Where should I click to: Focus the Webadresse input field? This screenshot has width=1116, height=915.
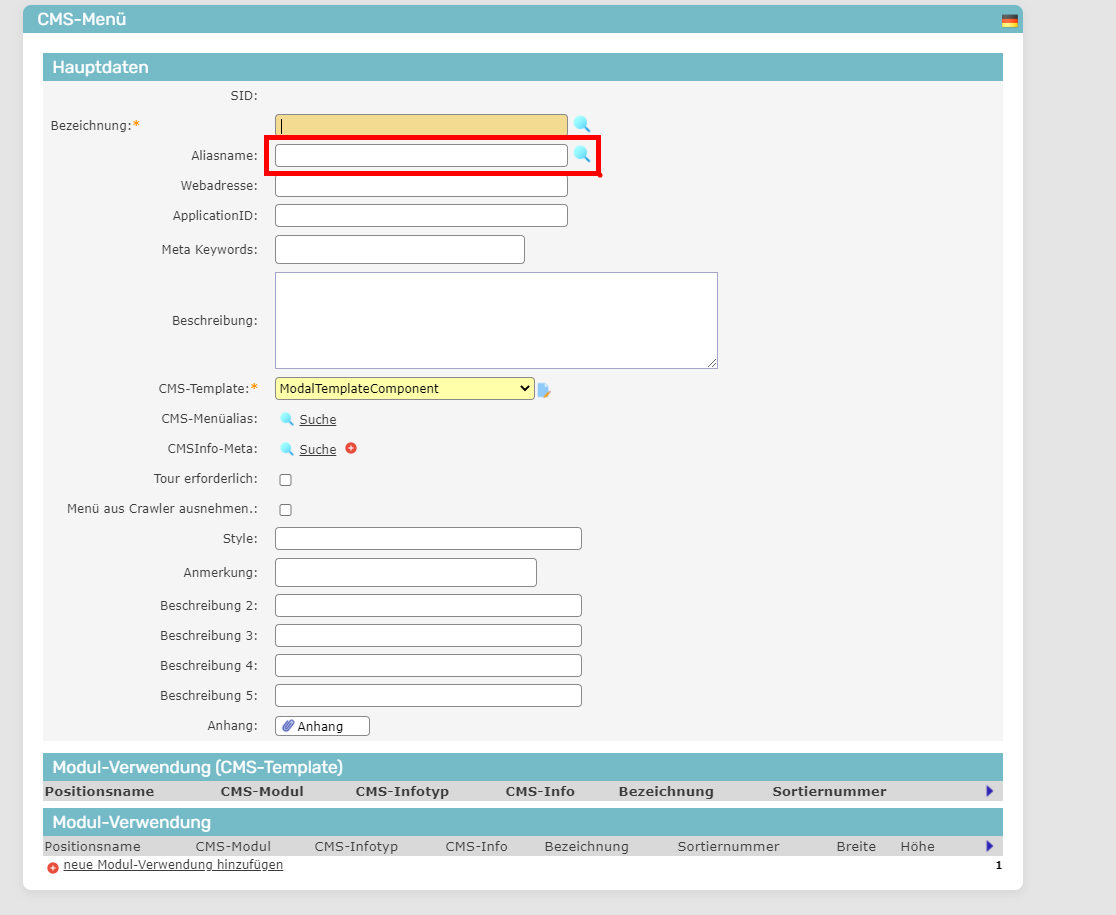(x=421, y=187)
